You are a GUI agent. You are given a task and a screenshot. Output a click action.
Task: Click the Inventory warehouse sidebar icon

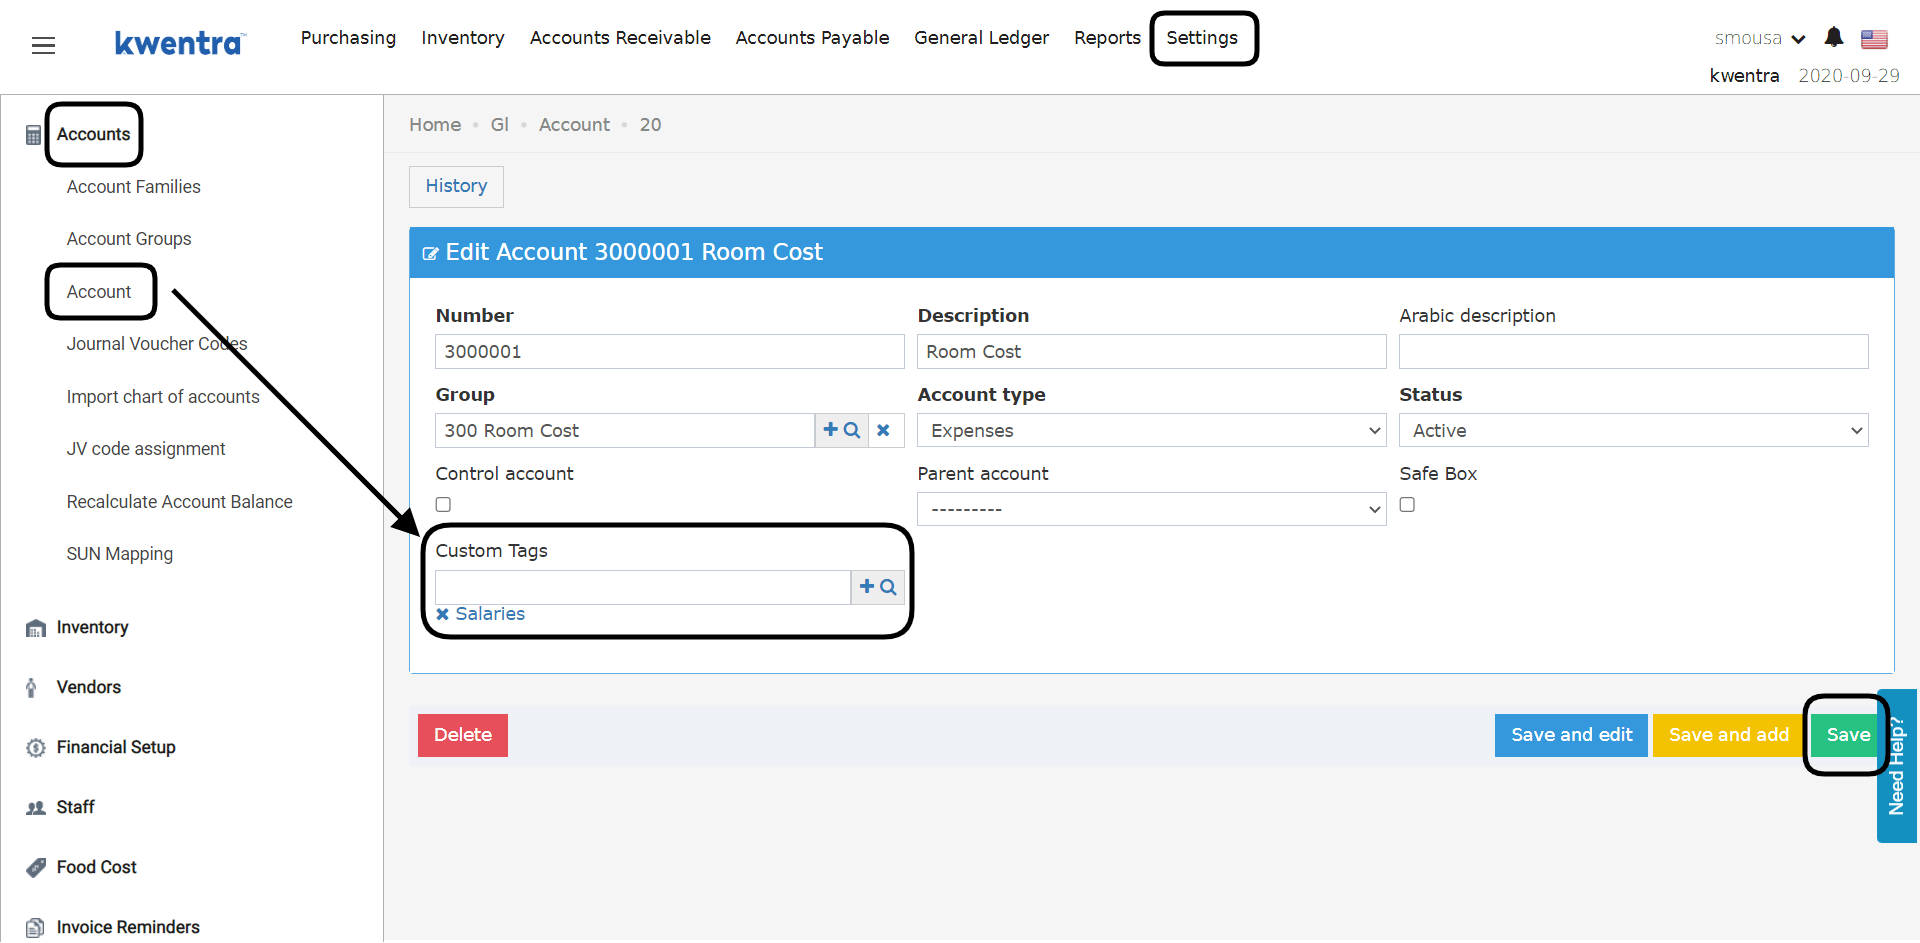pyautogui.click(x=36, y=628)
